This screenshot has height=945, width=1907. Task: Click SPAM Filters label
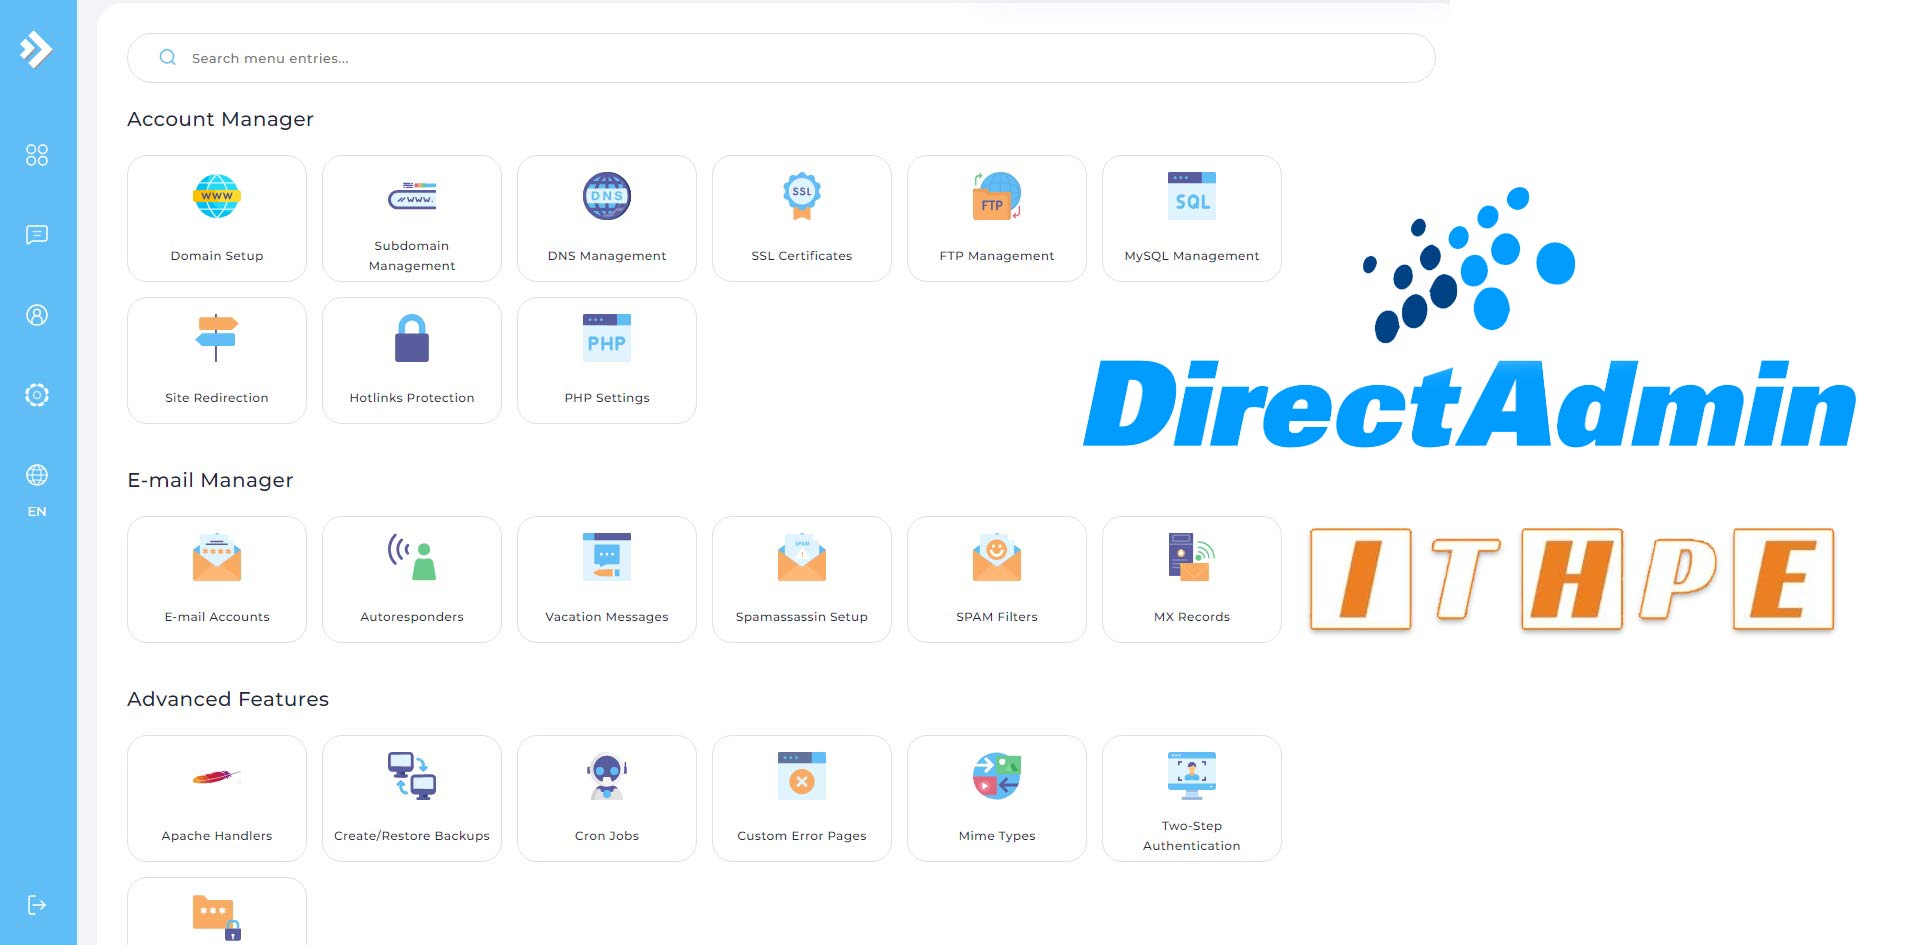(997, 617)
